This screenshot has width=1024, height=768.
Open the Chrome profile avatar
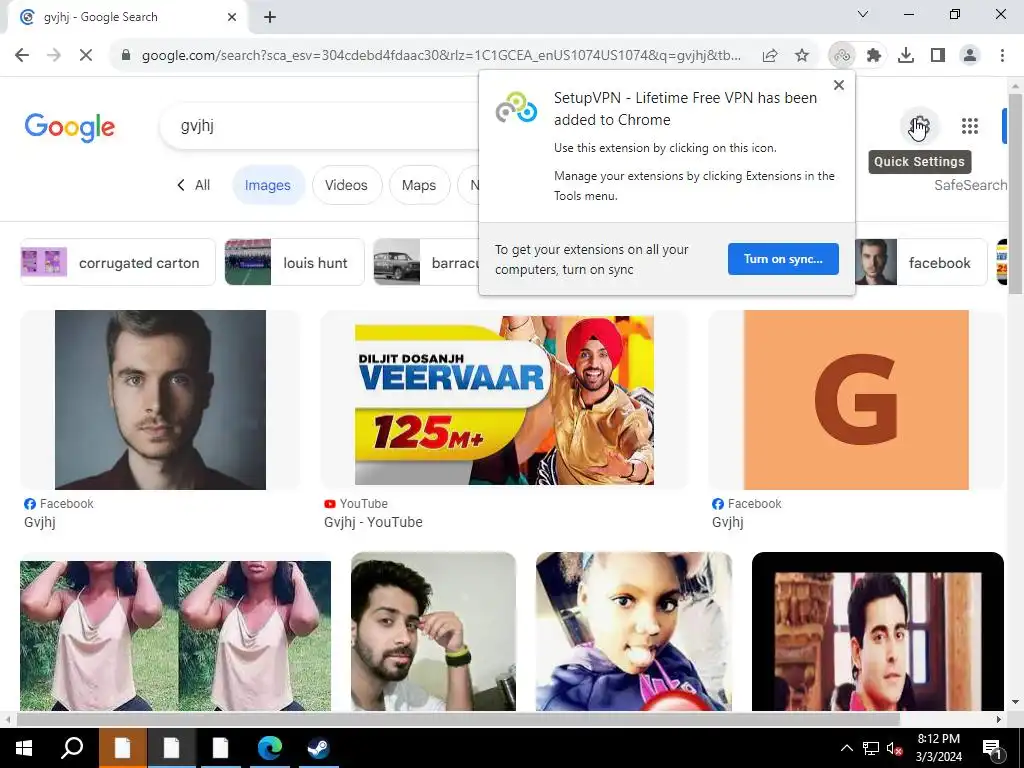click(x=970, y=56)
